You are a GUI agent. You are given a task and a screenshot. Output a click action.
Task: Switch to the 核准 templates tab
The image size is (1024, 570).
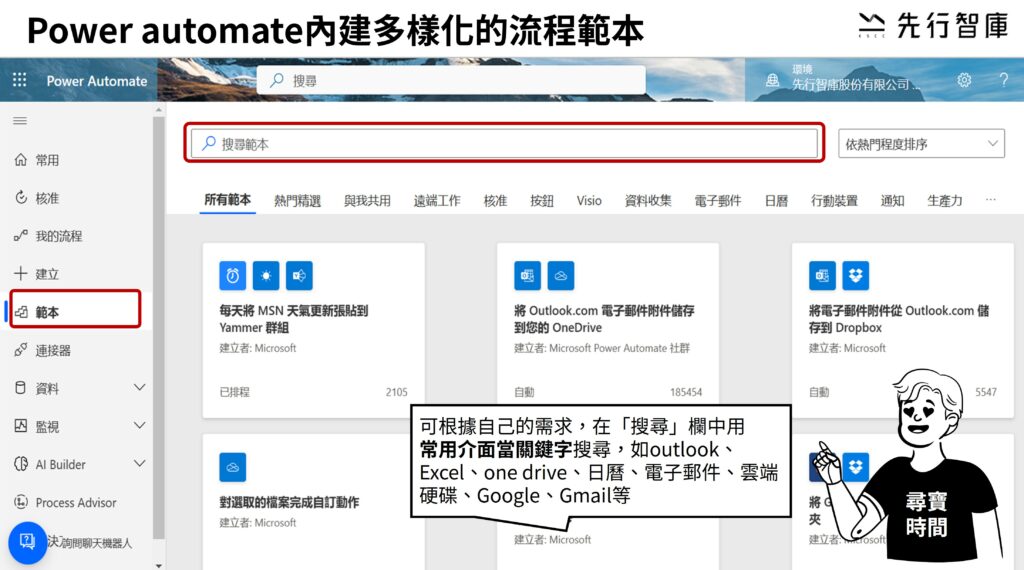pos(495,200)
